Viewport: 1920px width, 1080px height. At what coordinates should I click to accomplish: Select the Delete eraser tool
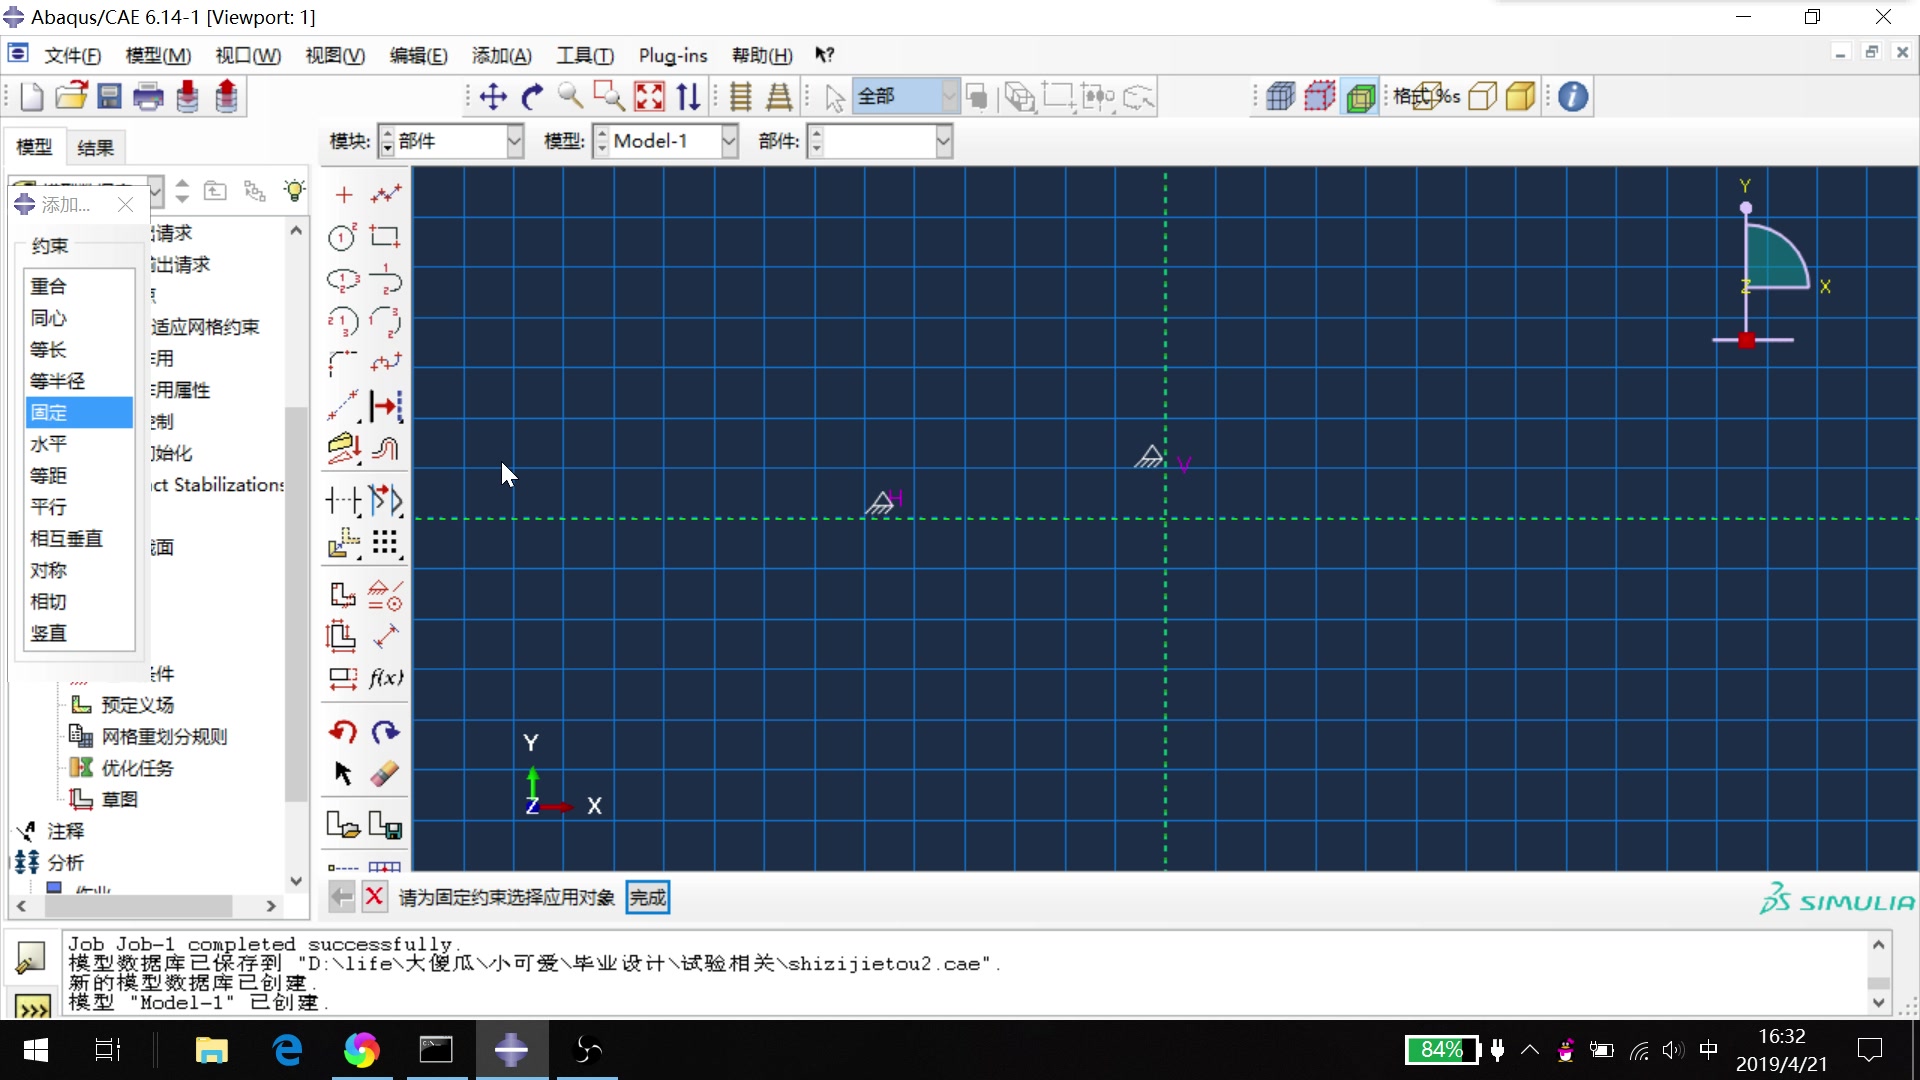pyautogui.click(x=386, y=774)
